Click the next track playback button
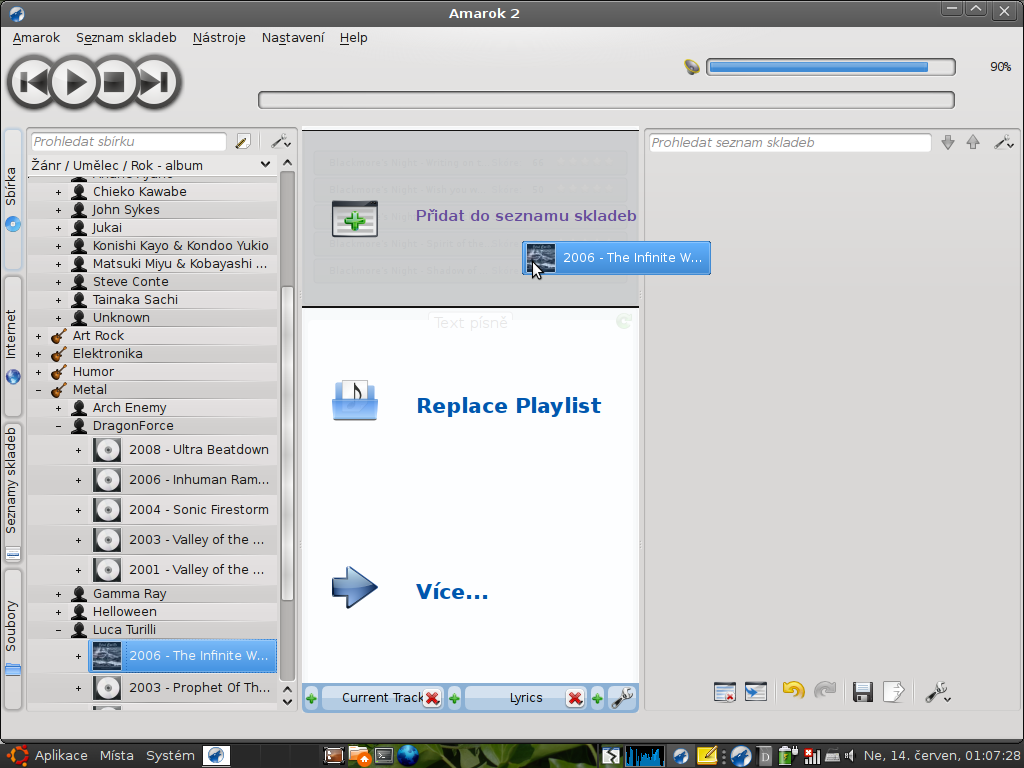 click(156, 82)
